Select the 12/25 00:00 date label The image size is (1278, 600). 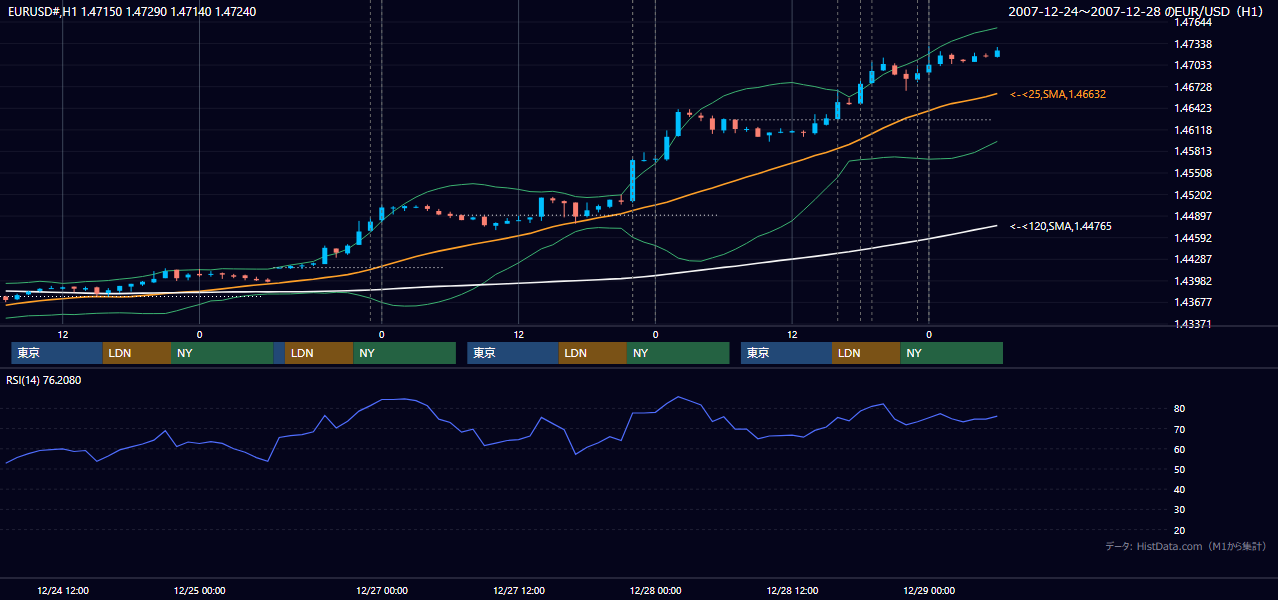click(x=199, y=590)
